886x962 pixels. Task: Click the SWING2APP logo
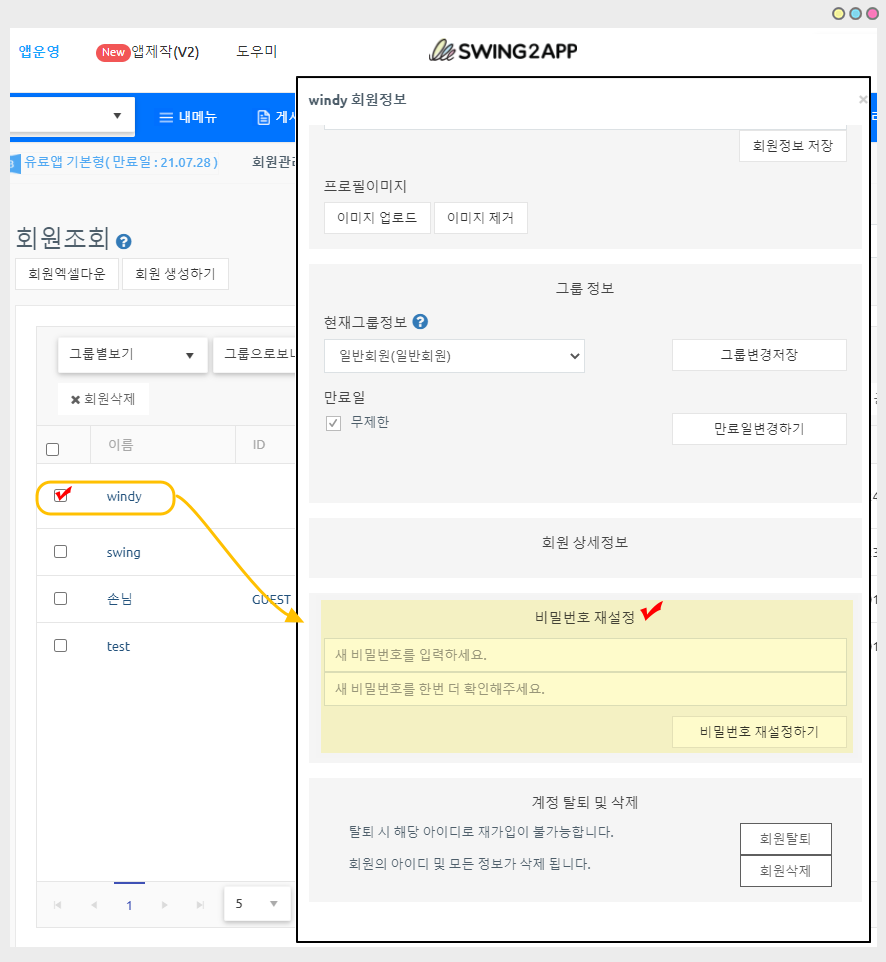coord(503,51)
